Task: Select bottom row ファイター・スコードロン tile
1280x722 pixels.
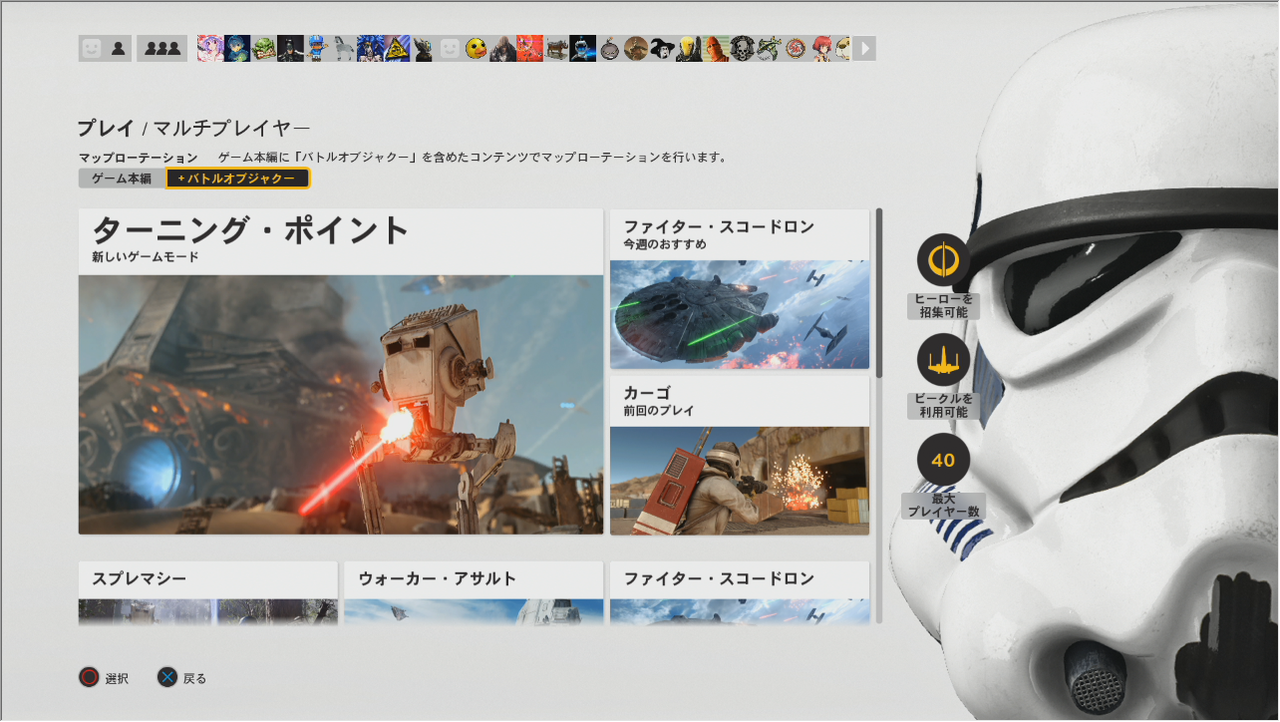Action: pos(740,593)
